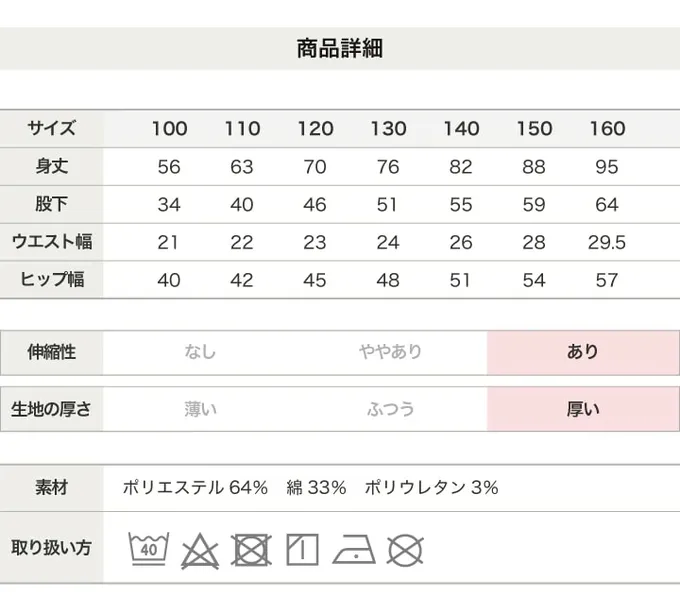Click the 40-degree wash care icon
The height and width of the screenshot is (614, 680).
coord(149,549)
